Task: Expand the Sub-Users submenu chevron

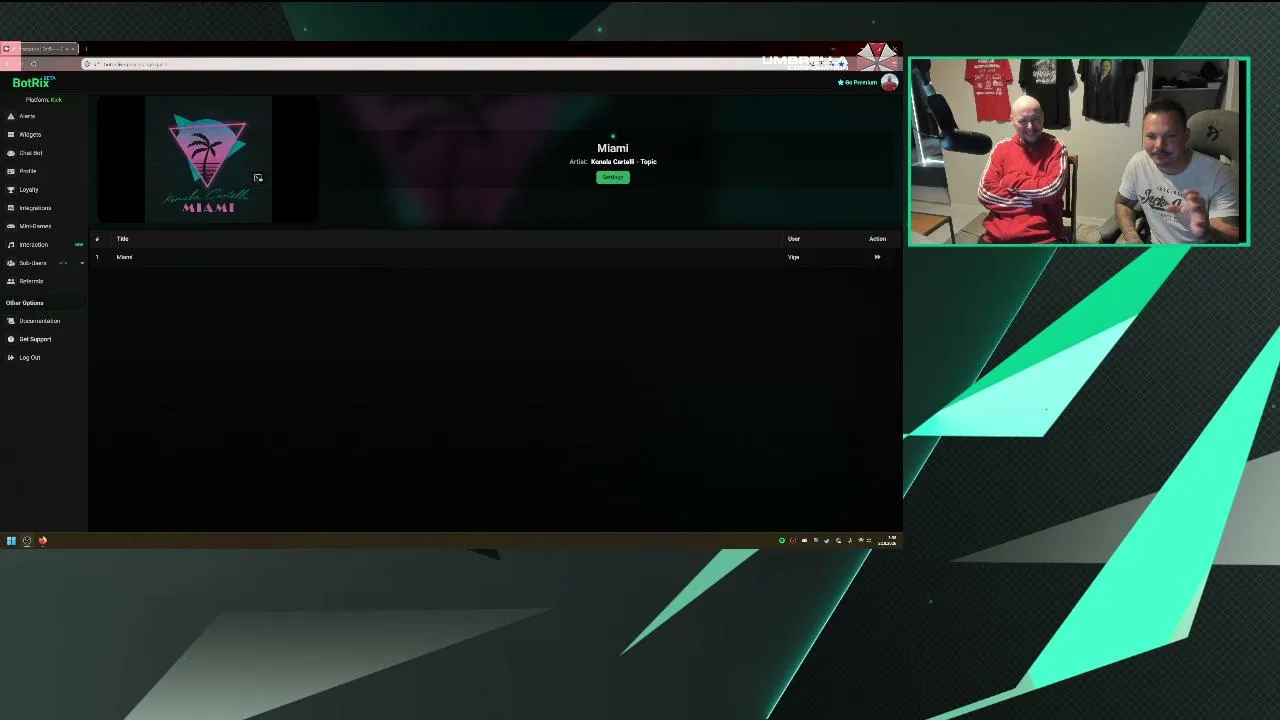Action: [x=82, y=263]
